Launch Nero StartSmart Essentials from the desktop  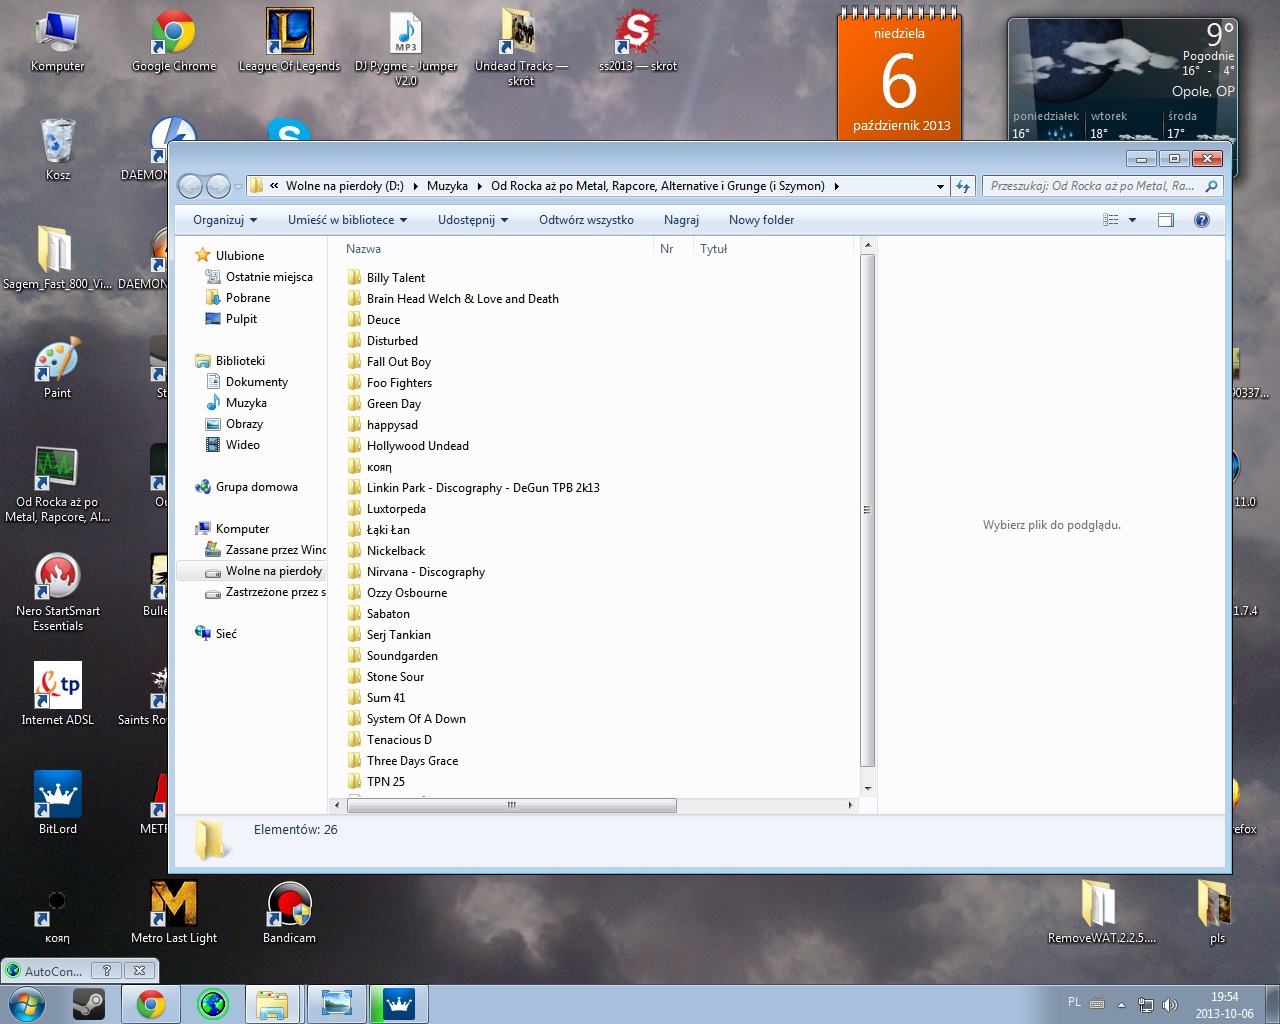57,592
